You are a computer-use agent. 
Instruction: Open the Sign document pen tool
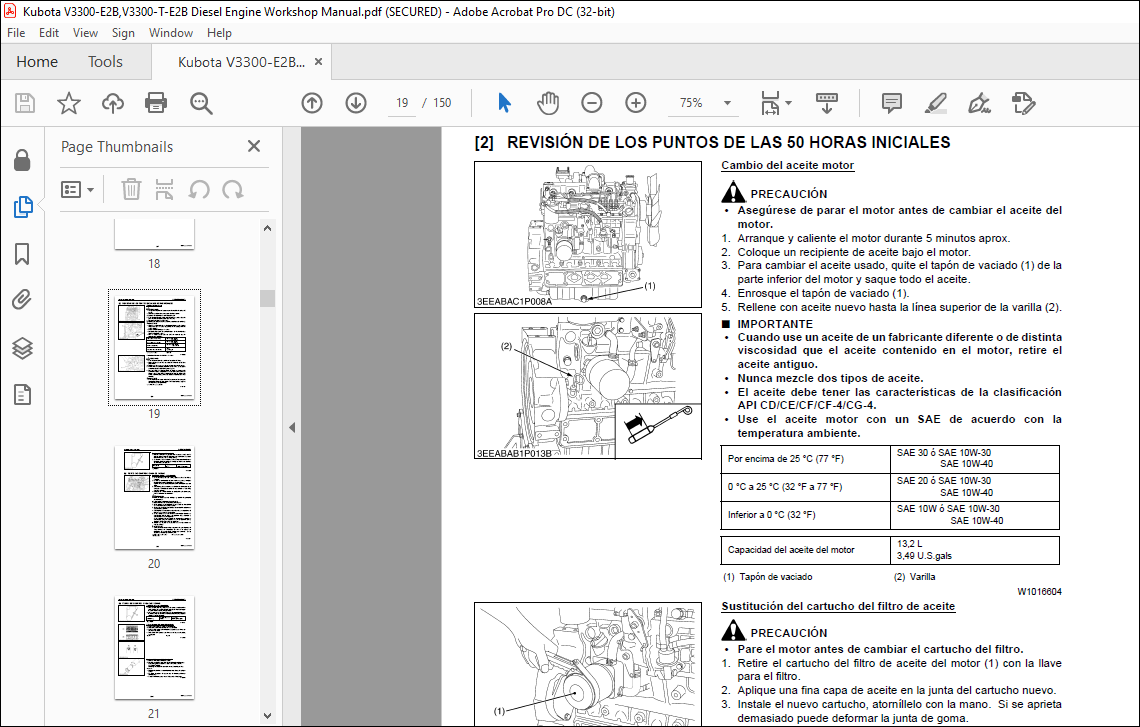pos(979,103)
